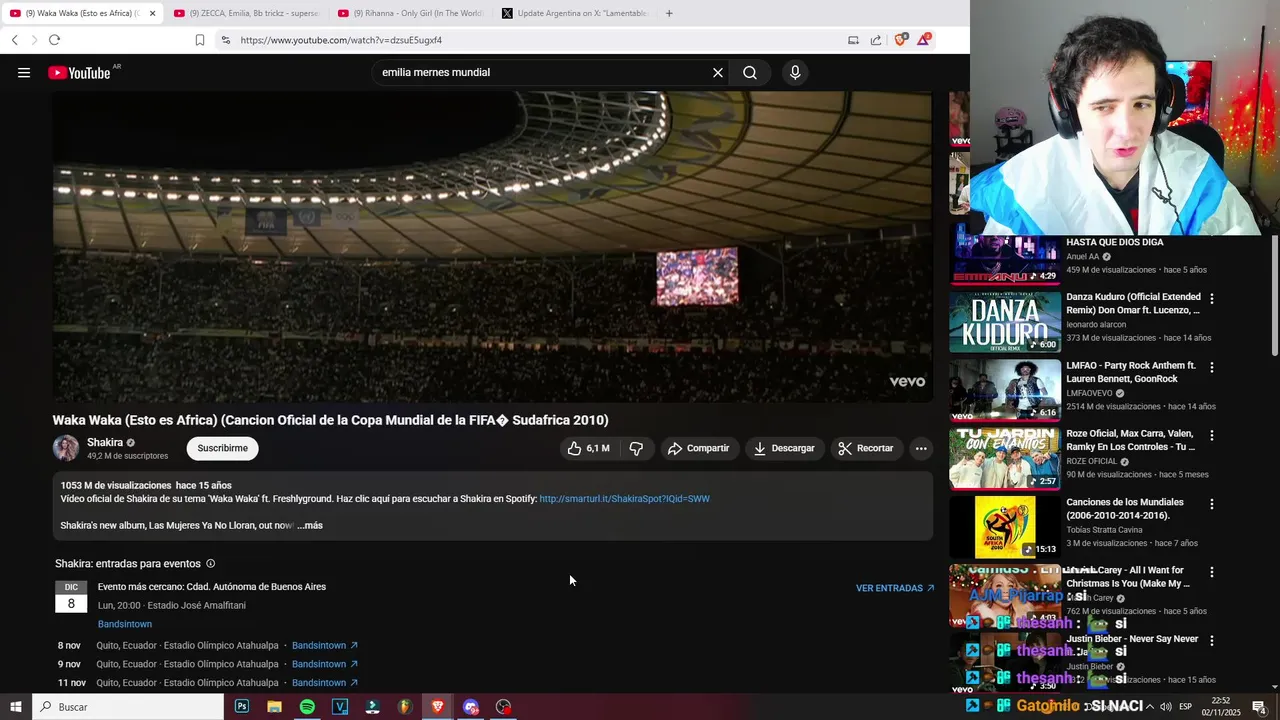Click the cast/media icon in address bar
This screenshot has width=1280, height=720.
[853, 40]
